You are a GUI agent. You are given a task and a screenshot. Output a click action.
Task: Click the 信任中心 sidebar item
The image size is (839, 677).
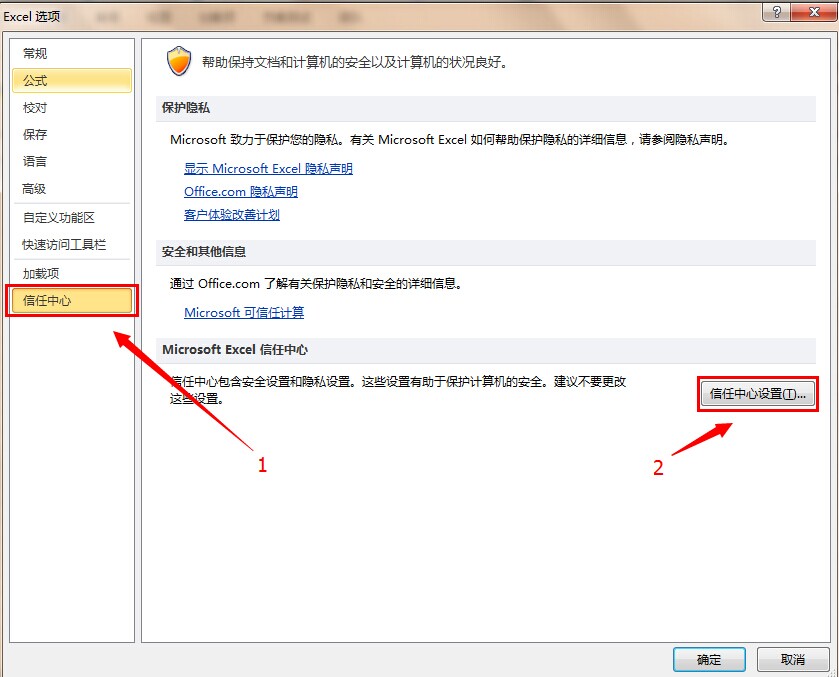[x=48, y=301]
